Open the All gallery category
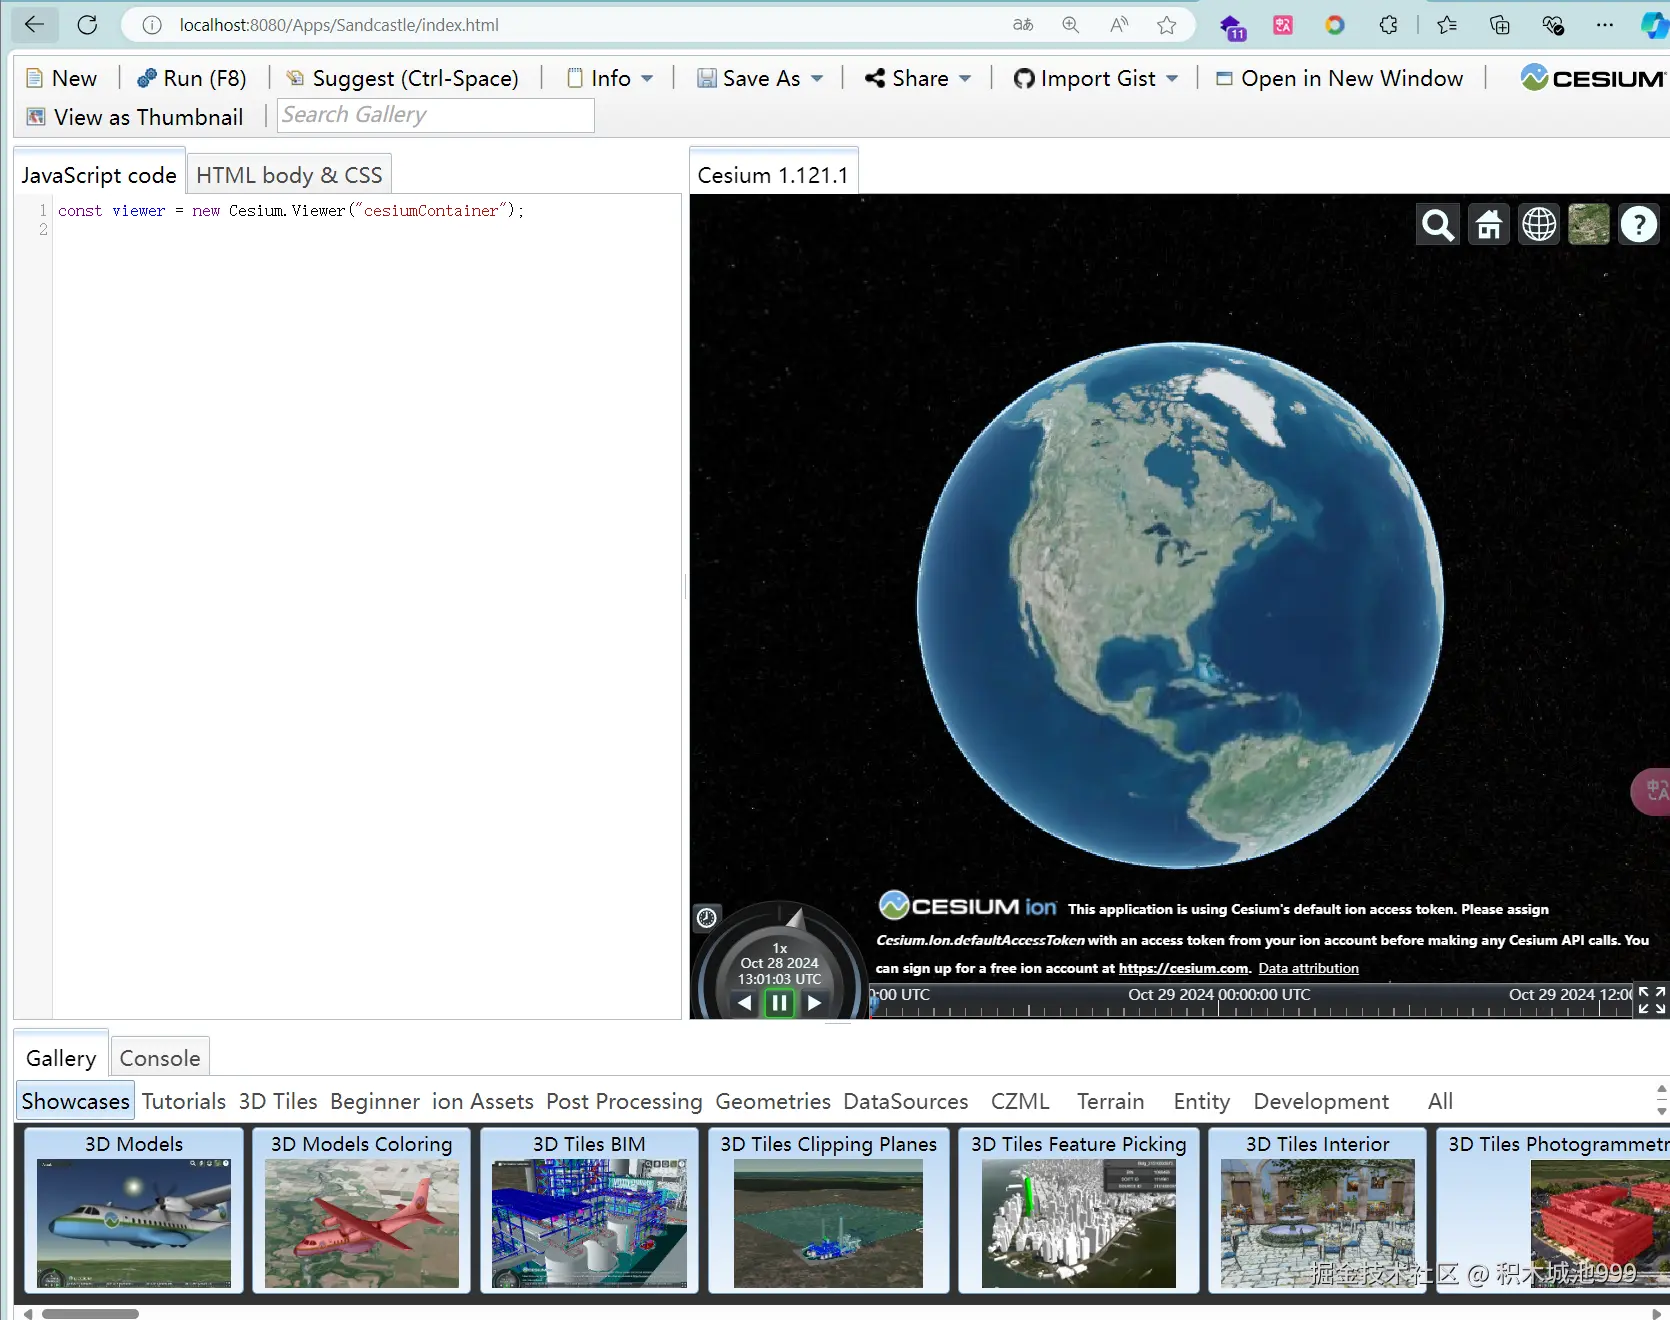Screen dimensions: 1670x1320 coord(1440,1101)
